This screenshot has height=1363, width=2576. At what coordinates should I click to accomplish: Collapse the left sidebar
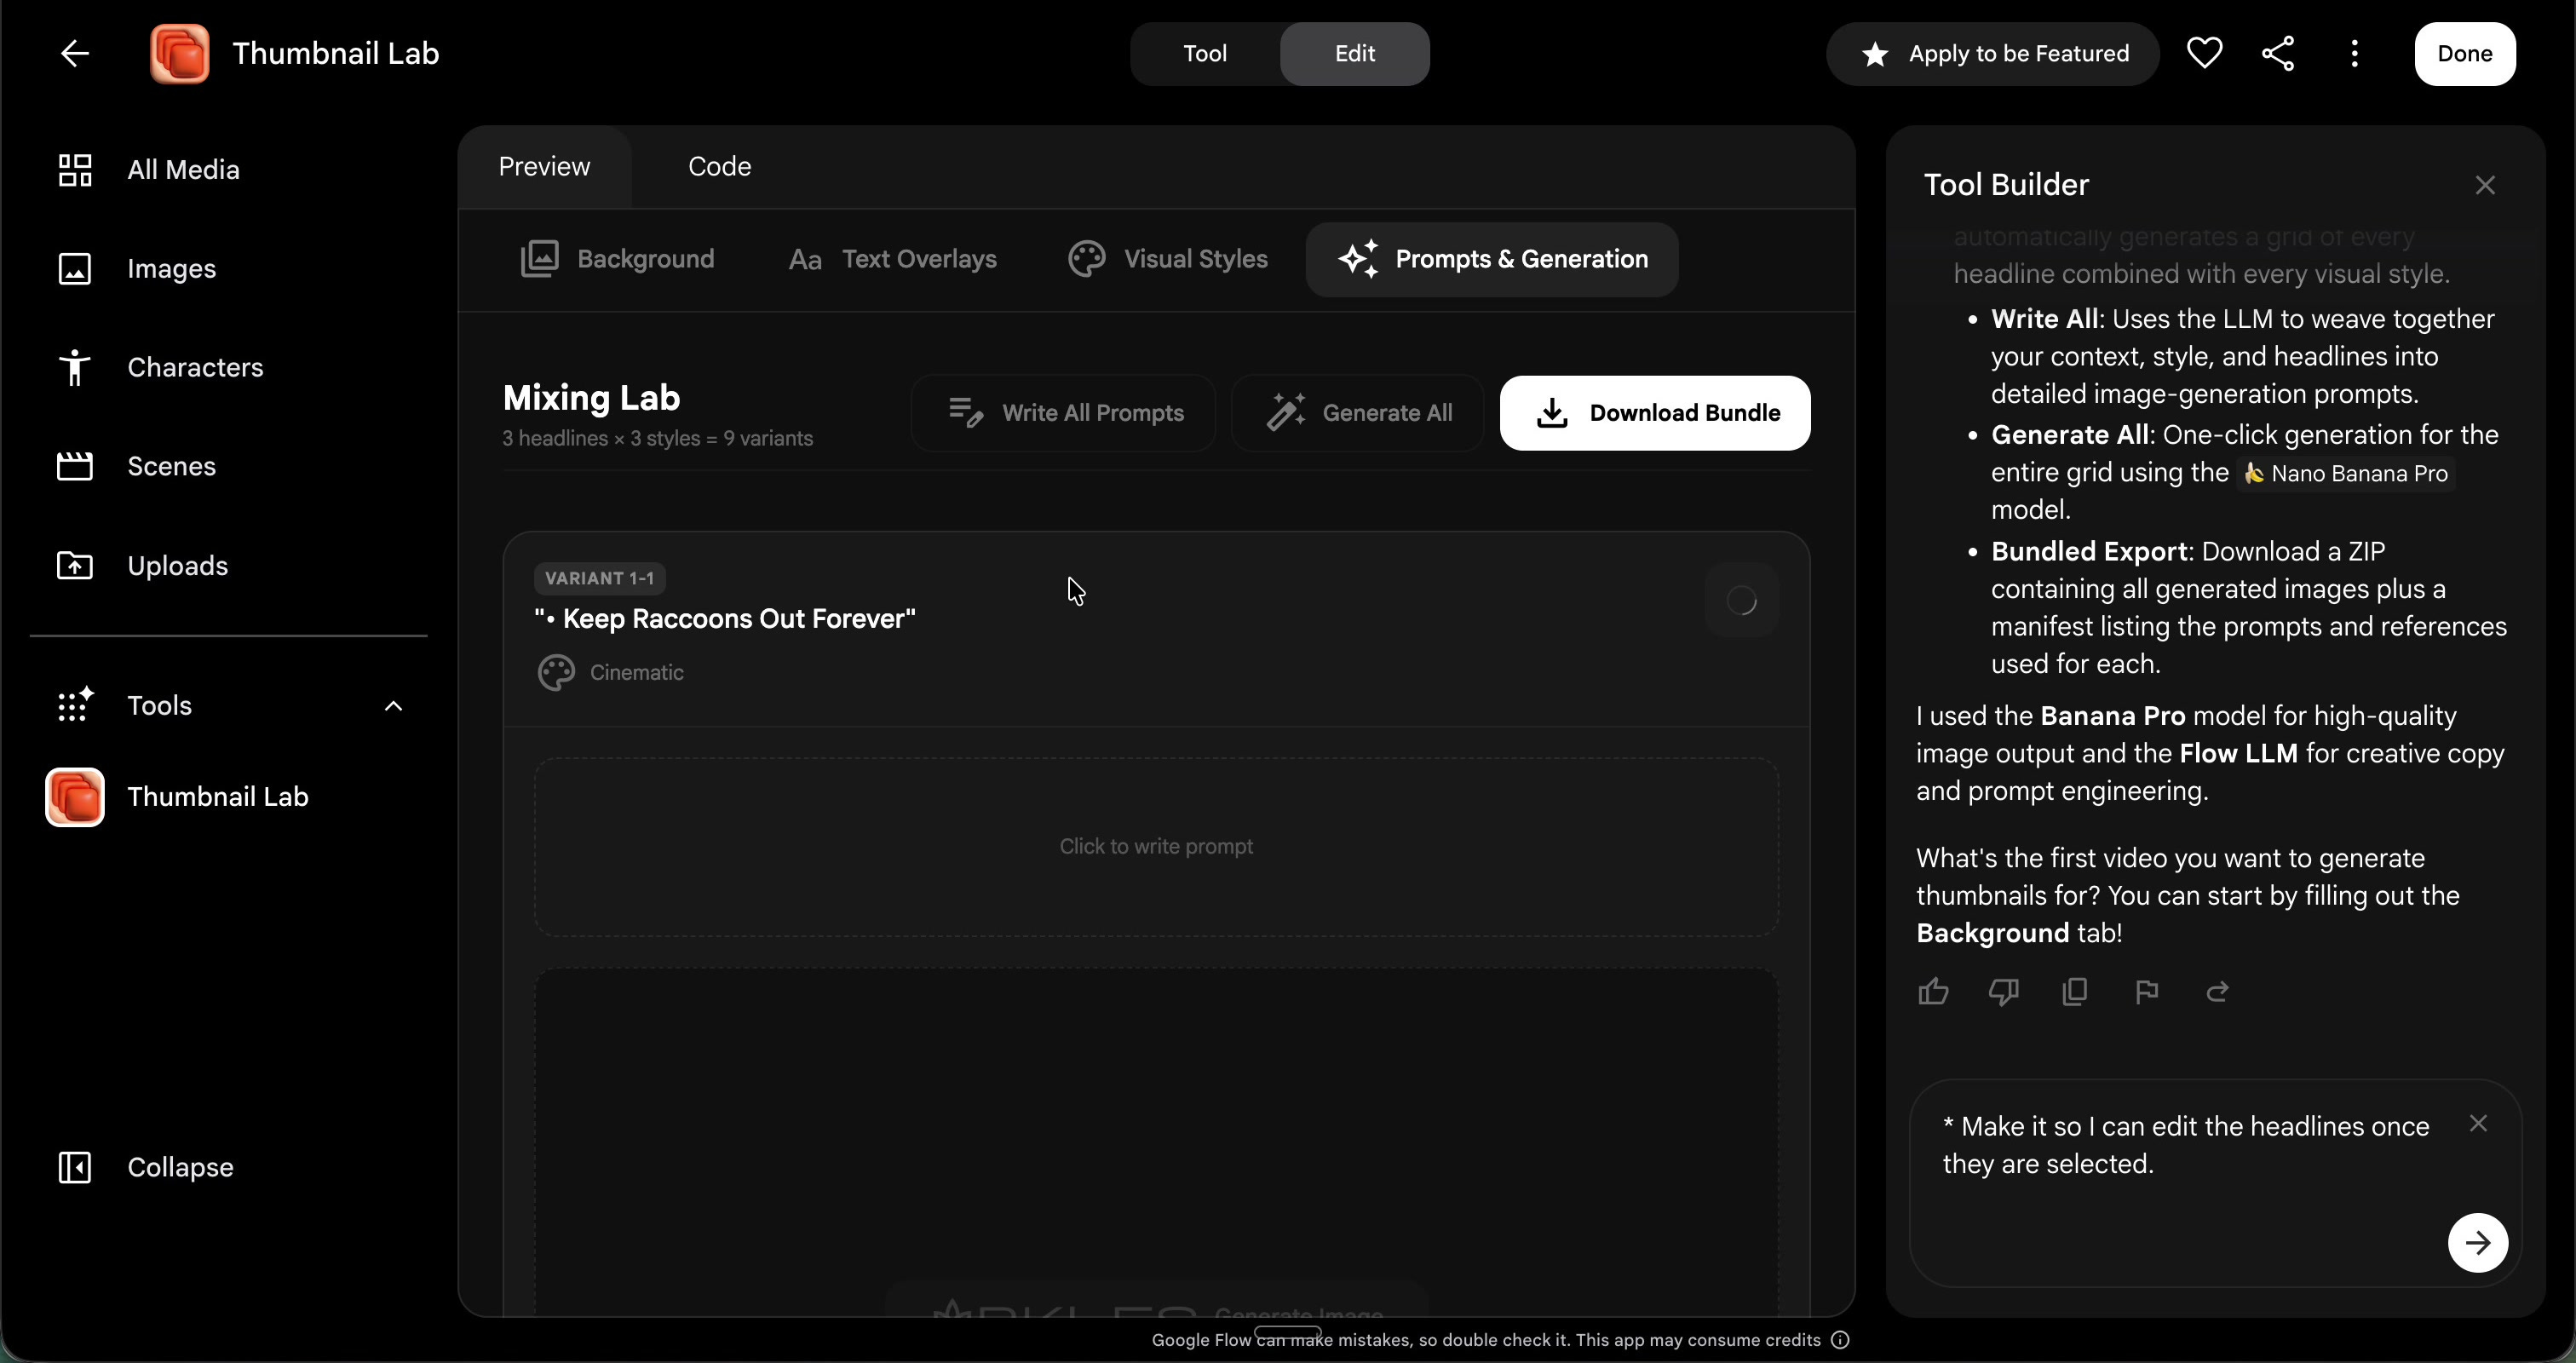tap(145, 1167)
